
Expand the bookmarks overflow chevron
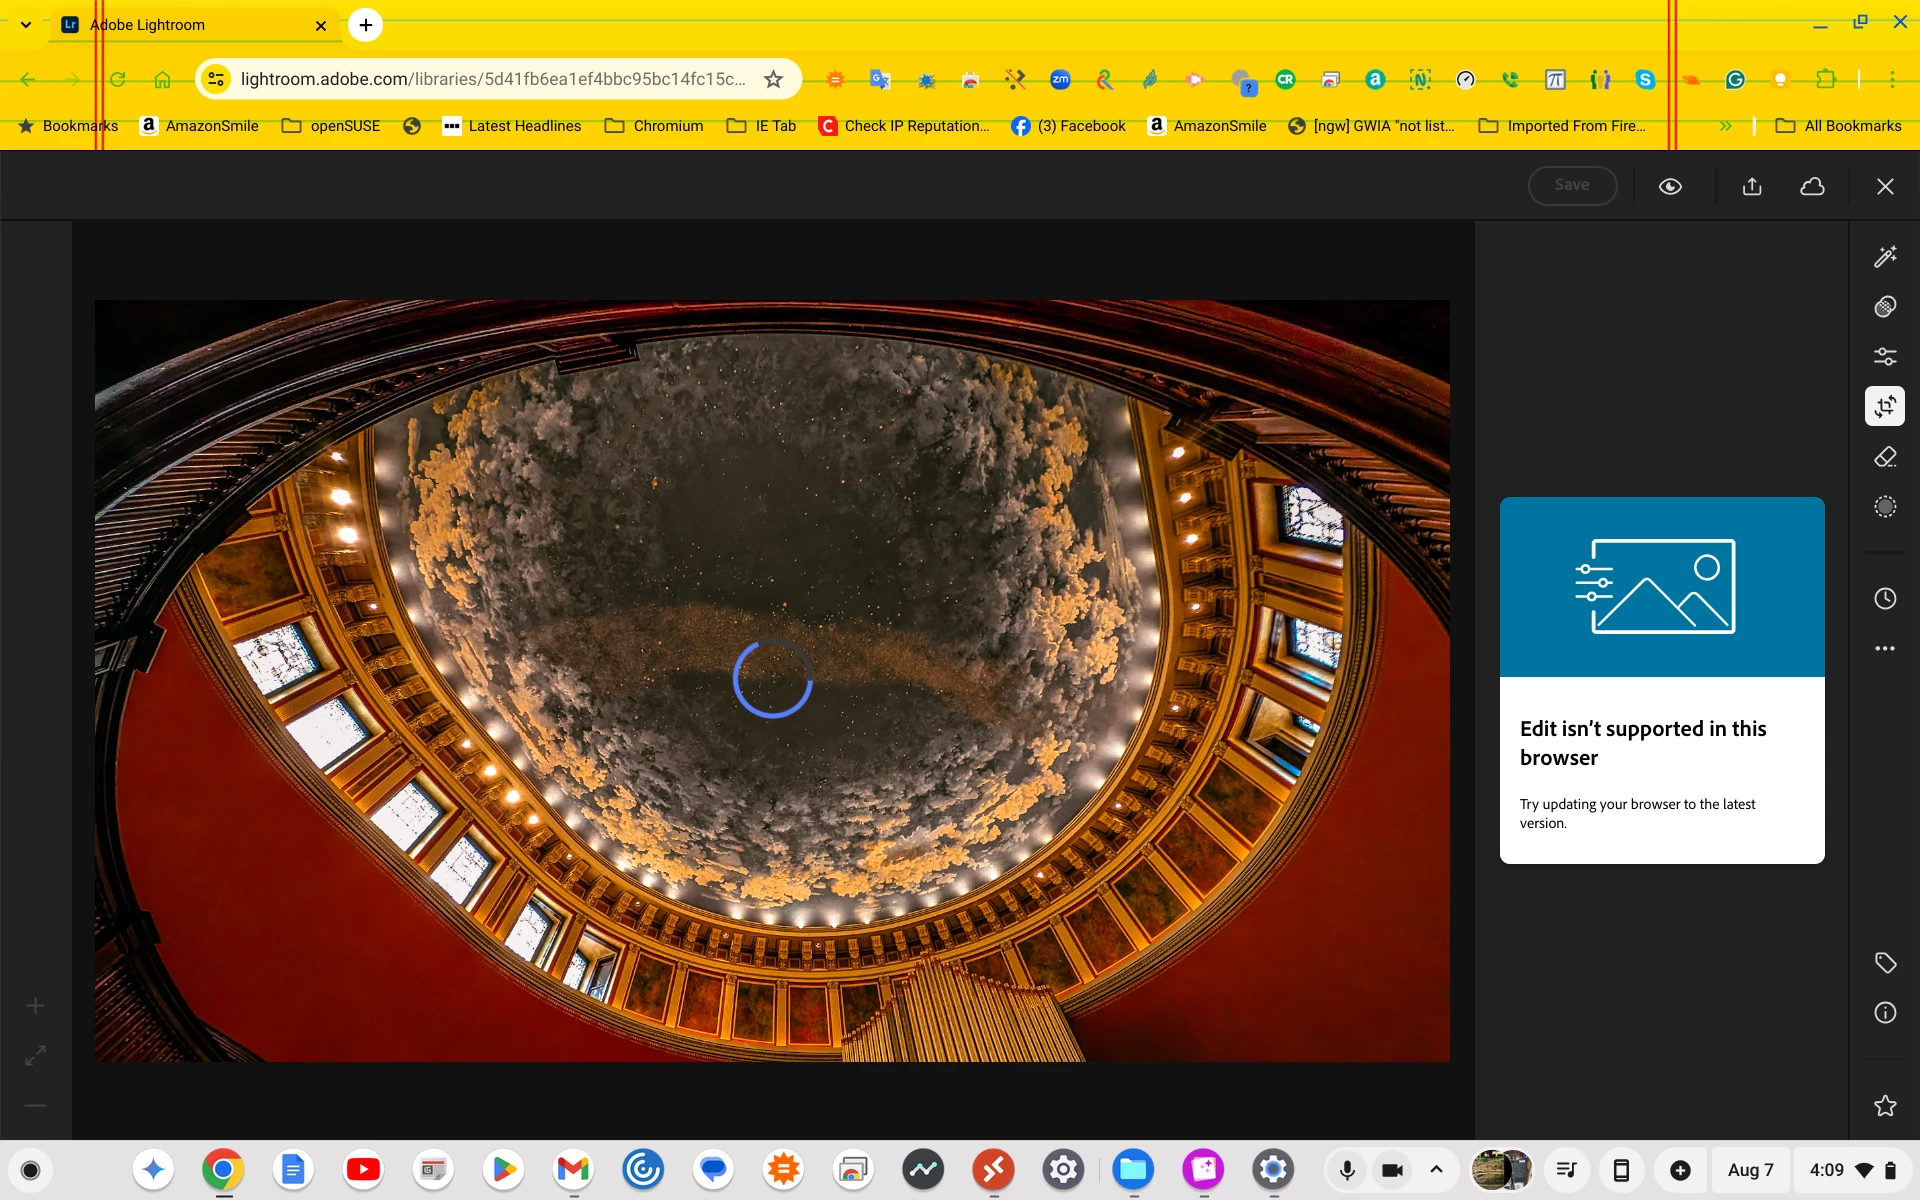pyautogui.click(x=1725, y=126)
